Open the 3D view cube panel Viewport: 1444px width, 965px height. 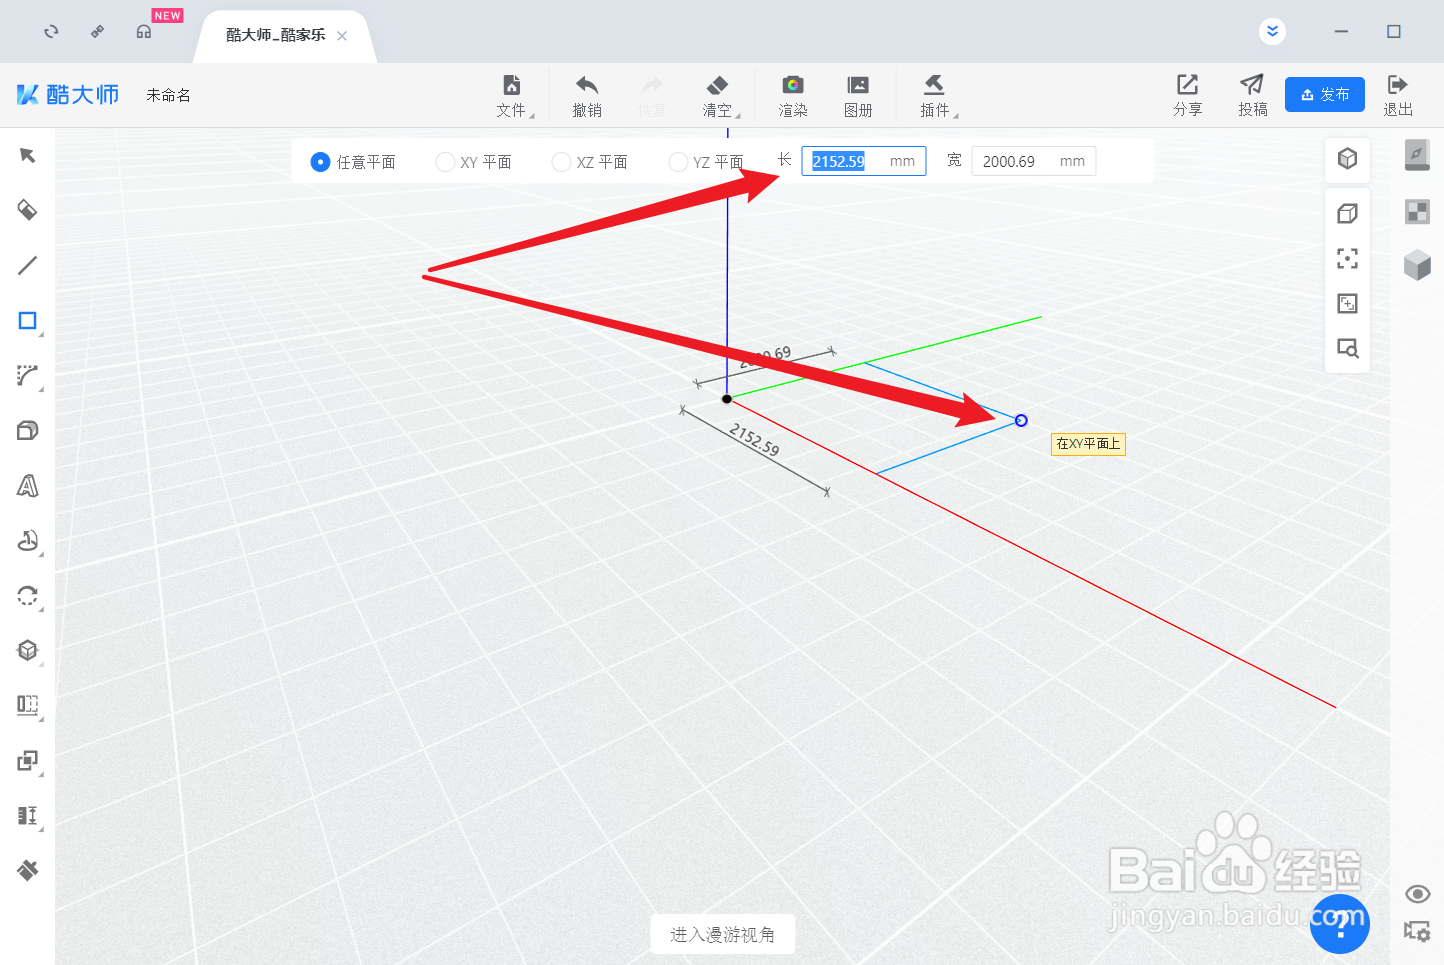tap(1347, 158)
